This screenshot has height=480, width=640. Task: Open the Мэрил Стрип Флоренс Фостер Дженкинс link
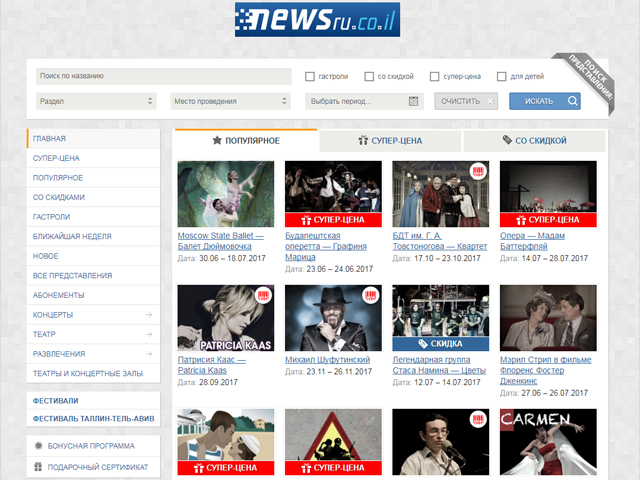point(545,370)
